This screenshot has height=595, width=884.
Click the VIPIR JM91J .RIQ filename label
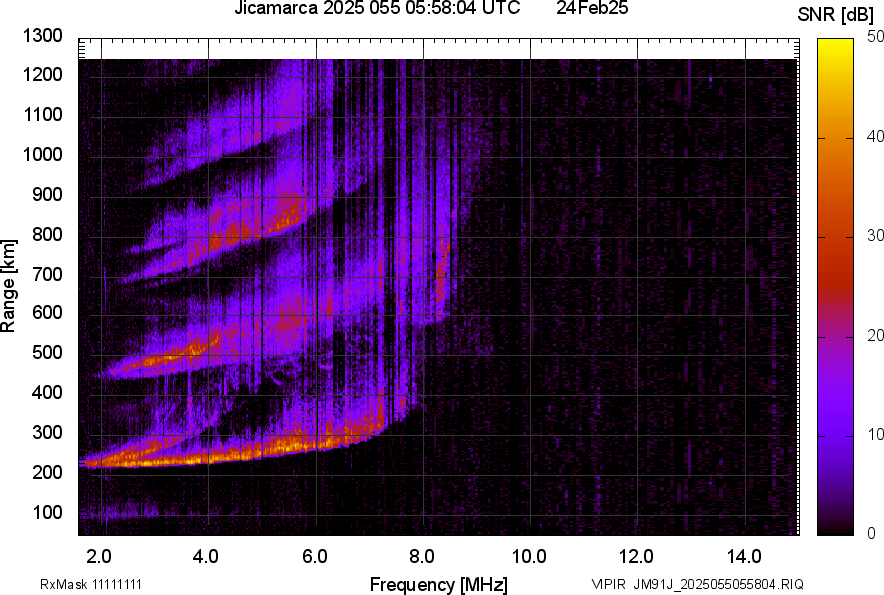[x=696, y=584]
